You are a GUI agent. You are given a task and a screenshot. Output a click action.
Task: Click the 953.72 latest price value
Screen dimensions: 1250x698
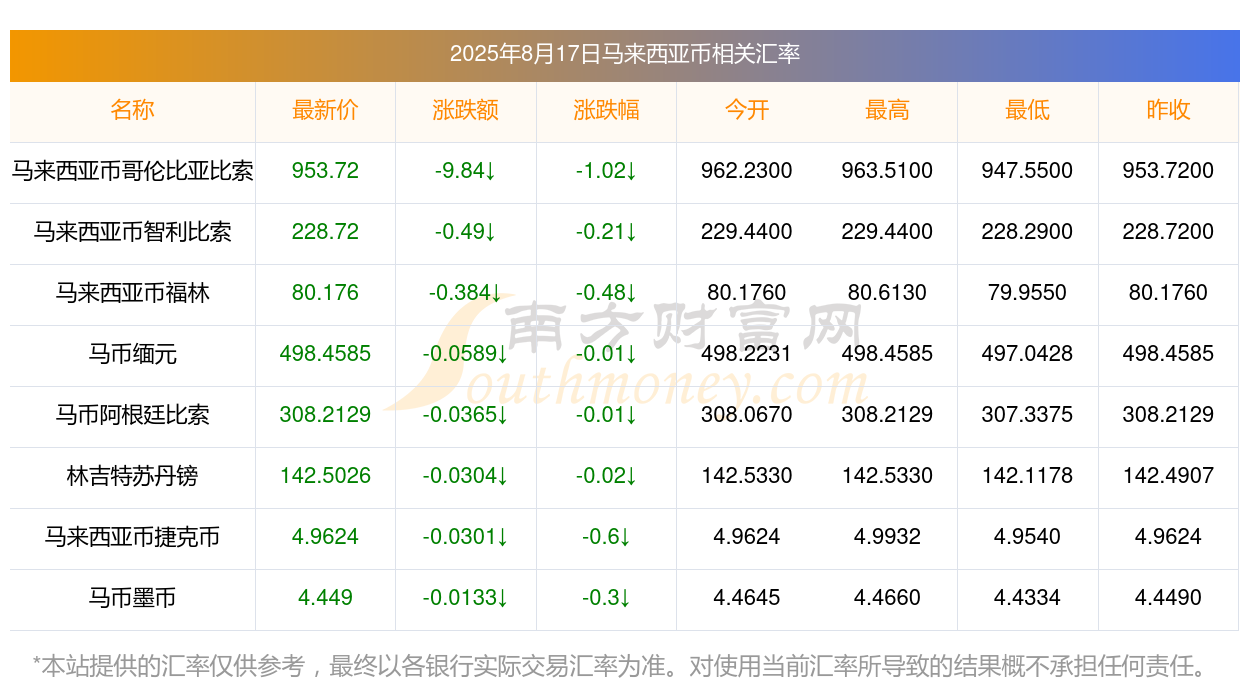click(x=325, y=171)
